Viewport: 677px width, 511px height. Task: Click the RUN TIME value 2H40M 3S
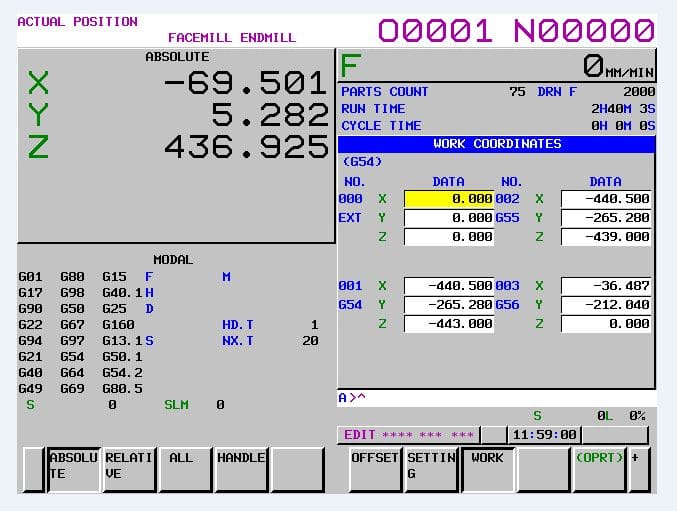tap(623, 109)
